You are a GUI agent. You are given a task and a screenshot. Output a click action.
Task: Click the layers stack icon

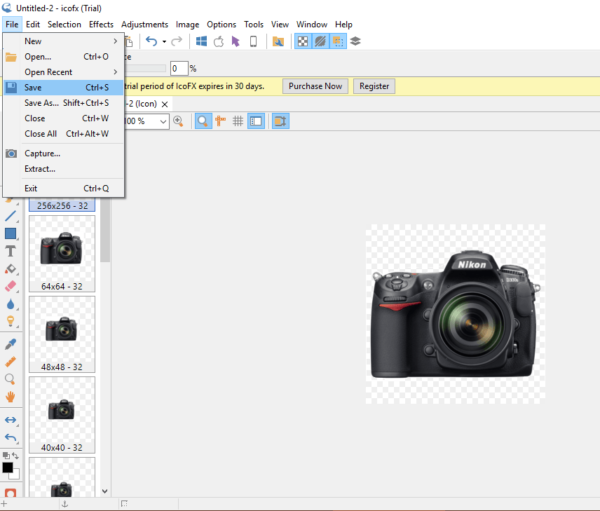[355, 41]
